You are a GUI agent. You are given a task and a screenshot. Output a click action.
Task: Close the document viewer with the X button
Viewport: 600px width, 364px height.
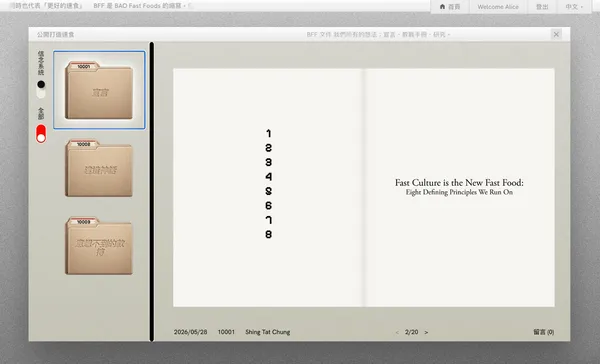click(x=556, y=34)
